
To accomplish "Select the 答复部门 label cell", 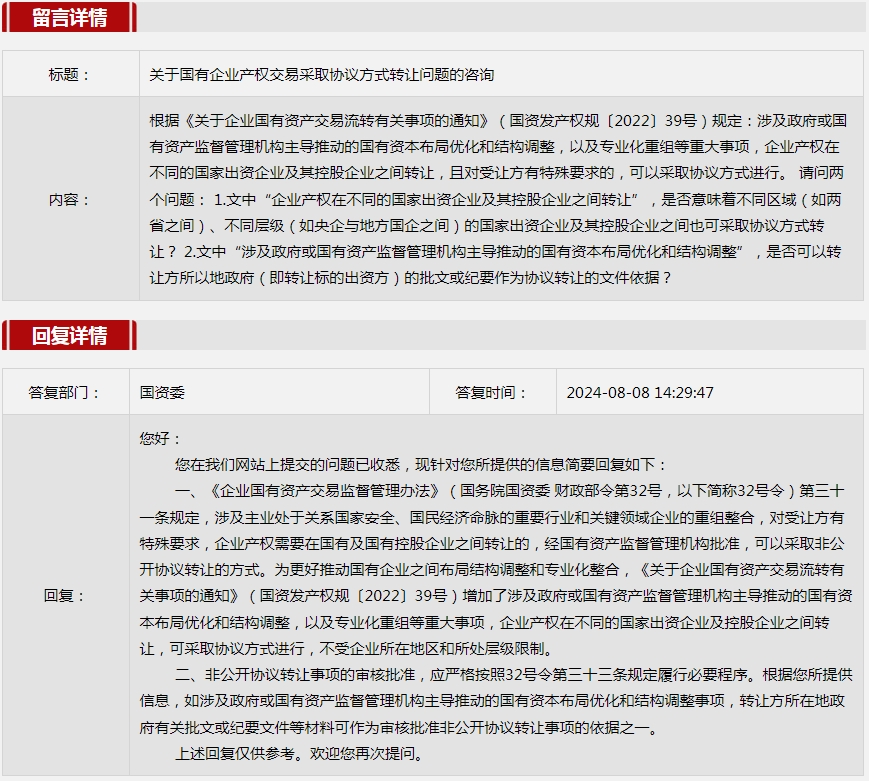I will pos(65,392).
